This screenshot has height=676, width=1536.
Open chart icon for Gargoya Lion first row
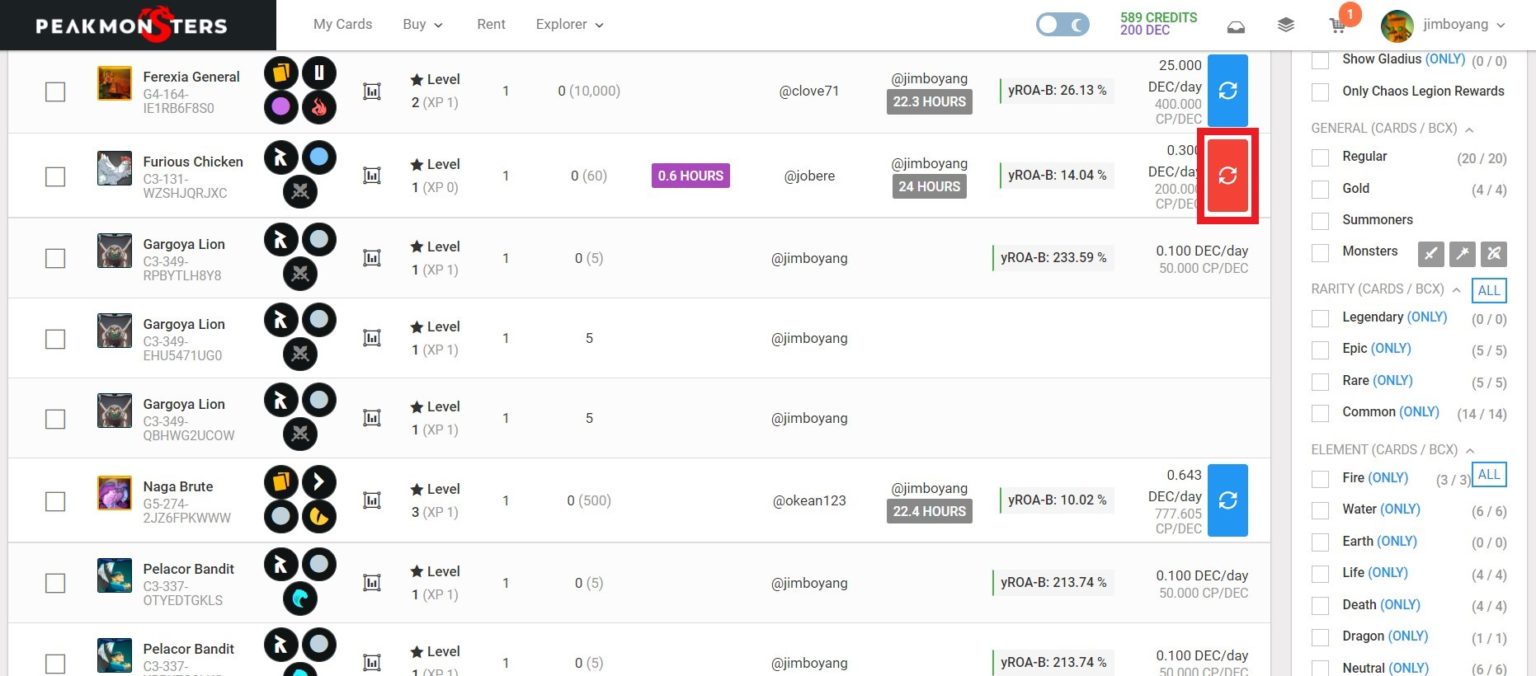pyautogui.click(x=372, y=258)
